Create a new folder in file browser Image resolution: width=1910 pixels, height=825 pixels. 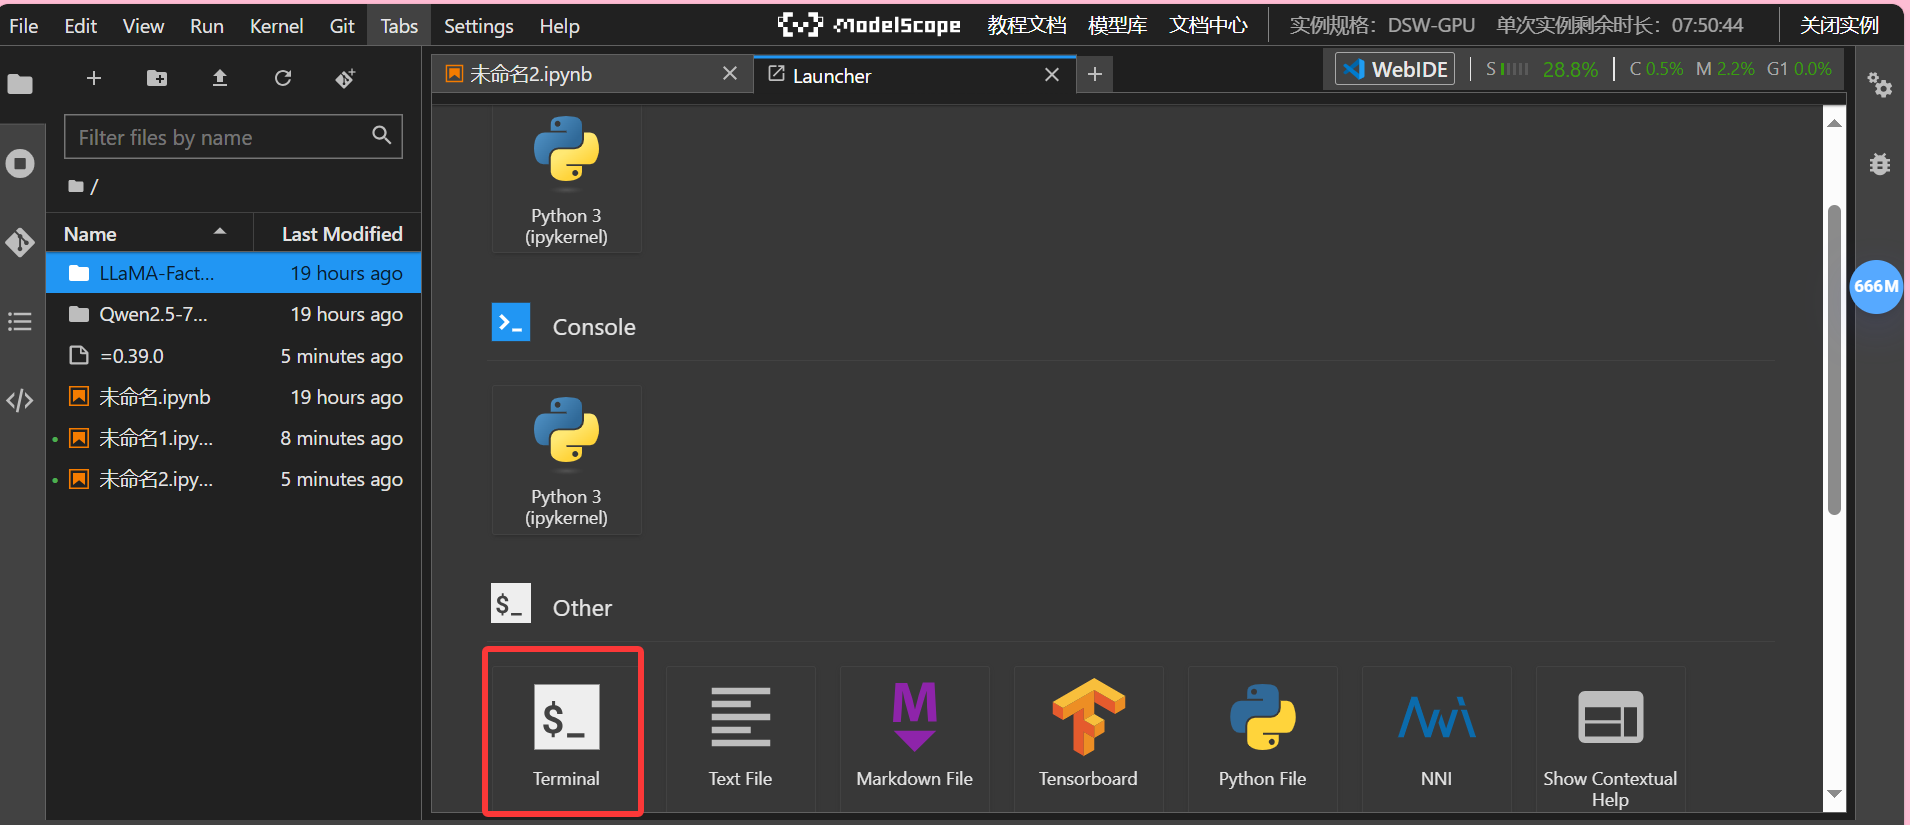coord(157,78)
